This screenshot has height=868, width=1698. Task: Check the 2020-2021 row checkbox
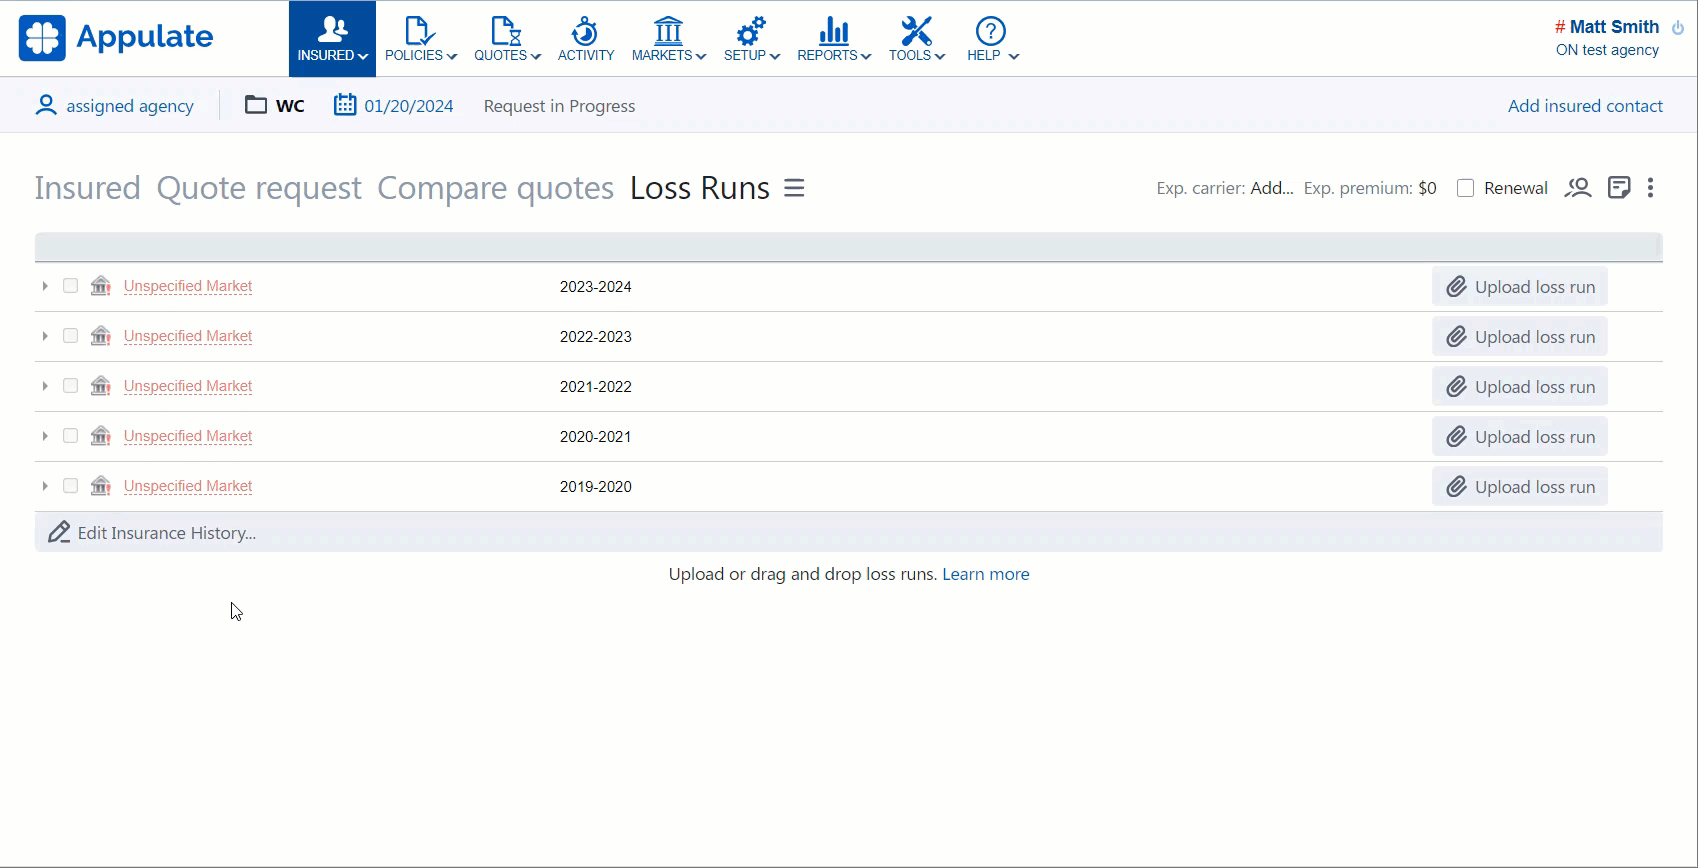[x=70, y=436]
